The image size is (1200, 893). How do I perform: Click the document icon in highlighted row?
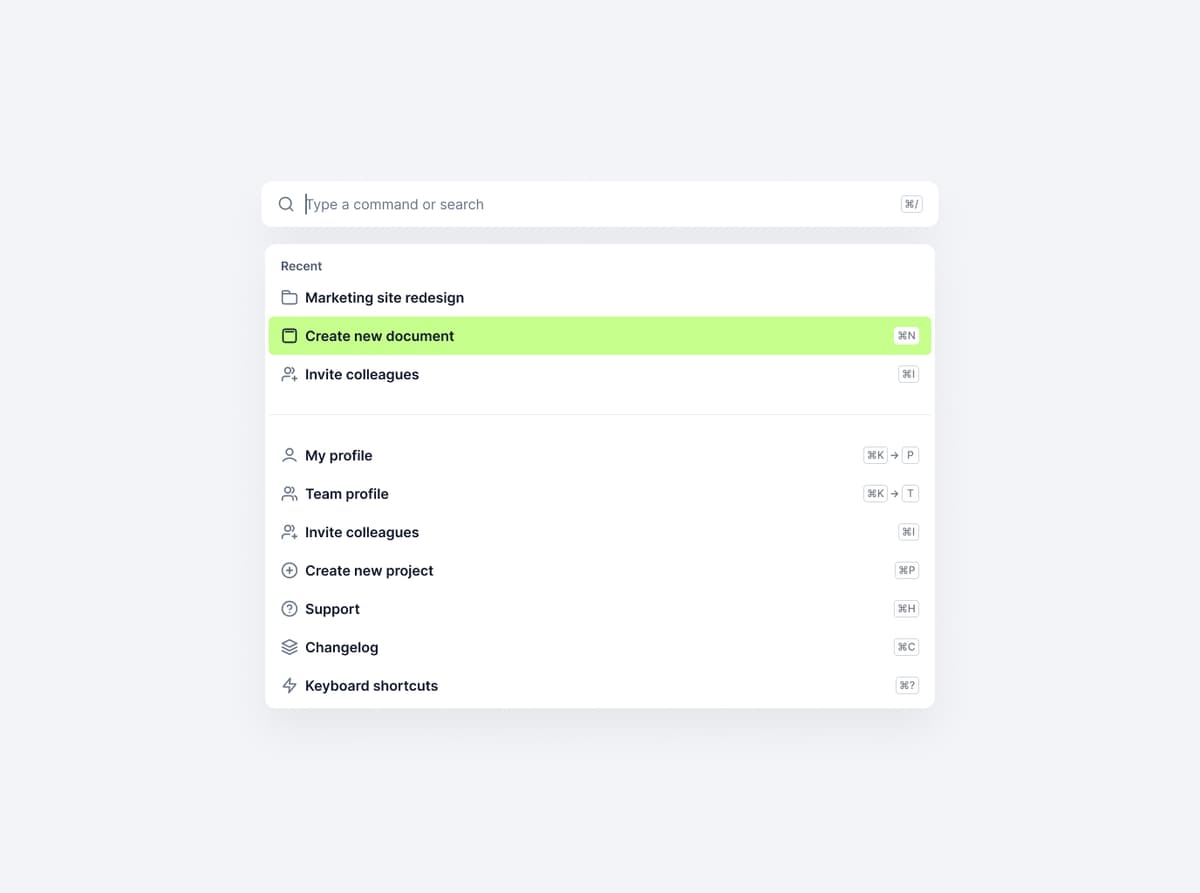point(289,336)
